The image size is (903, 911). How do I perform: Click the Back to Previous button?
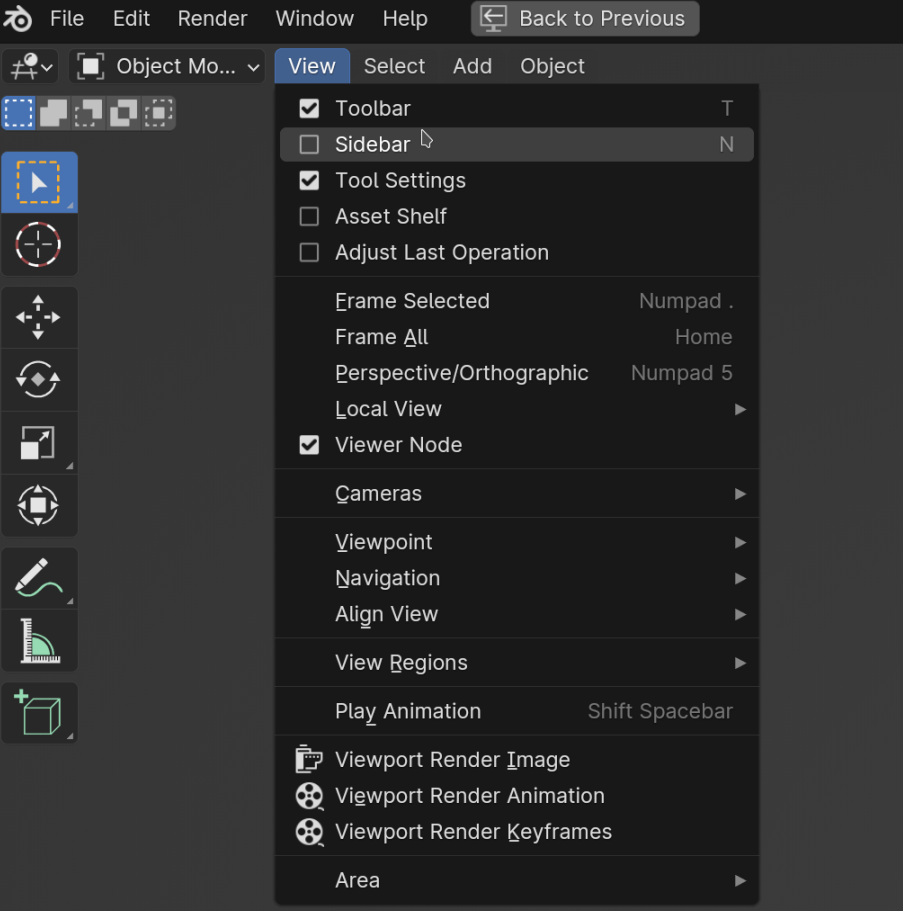coord(585,18)
